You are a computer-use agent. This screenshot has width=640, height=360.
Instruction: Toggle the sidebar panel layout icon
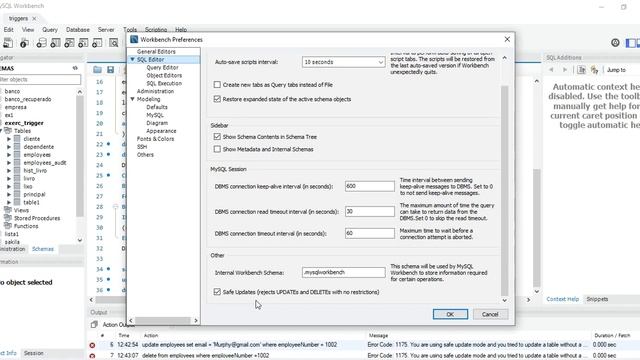pyautogui.click(x=631, y=42)
